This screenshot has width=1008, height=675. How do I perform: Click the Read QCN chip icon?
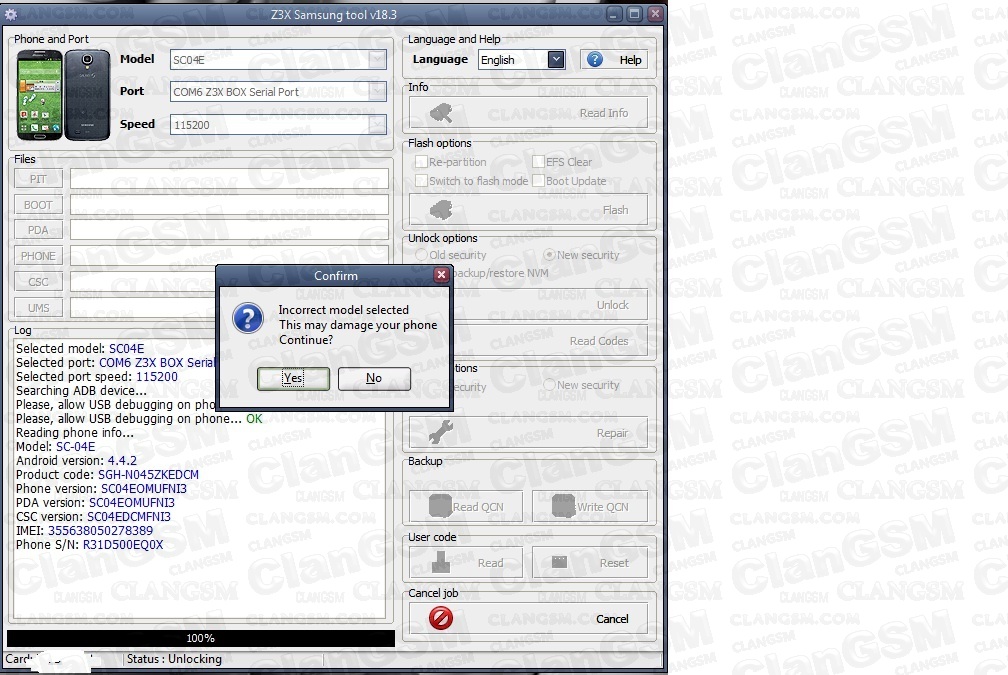[x=440, y=506]
